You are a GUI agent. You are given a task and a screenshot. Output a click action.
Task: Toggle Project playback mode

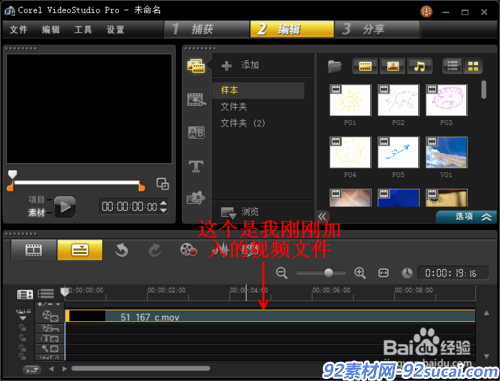[x=36, y=200]
